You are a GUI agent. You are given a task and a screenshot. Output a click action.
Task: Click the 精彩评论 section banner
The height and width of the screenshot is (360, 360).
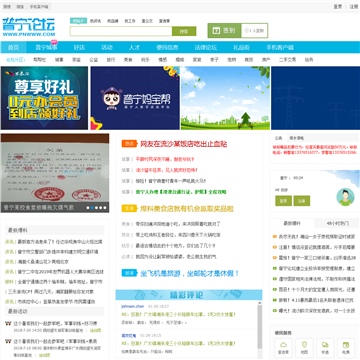[x=189, y=295]
